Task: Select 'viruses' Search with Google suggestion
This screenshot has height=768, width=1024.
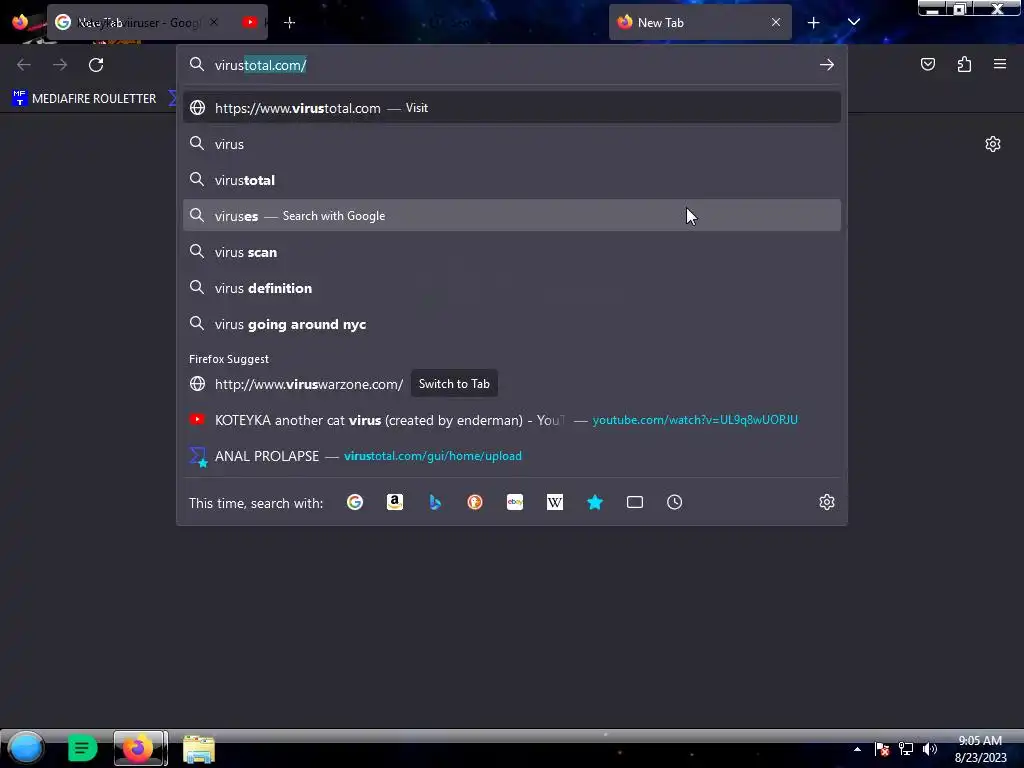Action: [511, 216]
